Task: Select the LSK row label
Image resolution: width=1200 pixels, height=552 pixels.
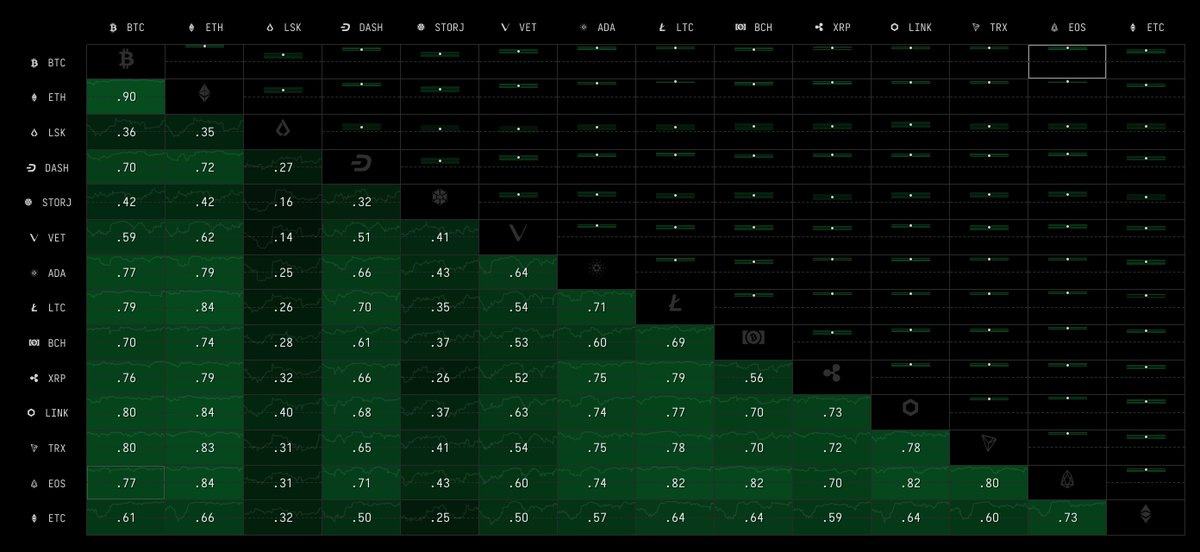Action: point(49,132)
